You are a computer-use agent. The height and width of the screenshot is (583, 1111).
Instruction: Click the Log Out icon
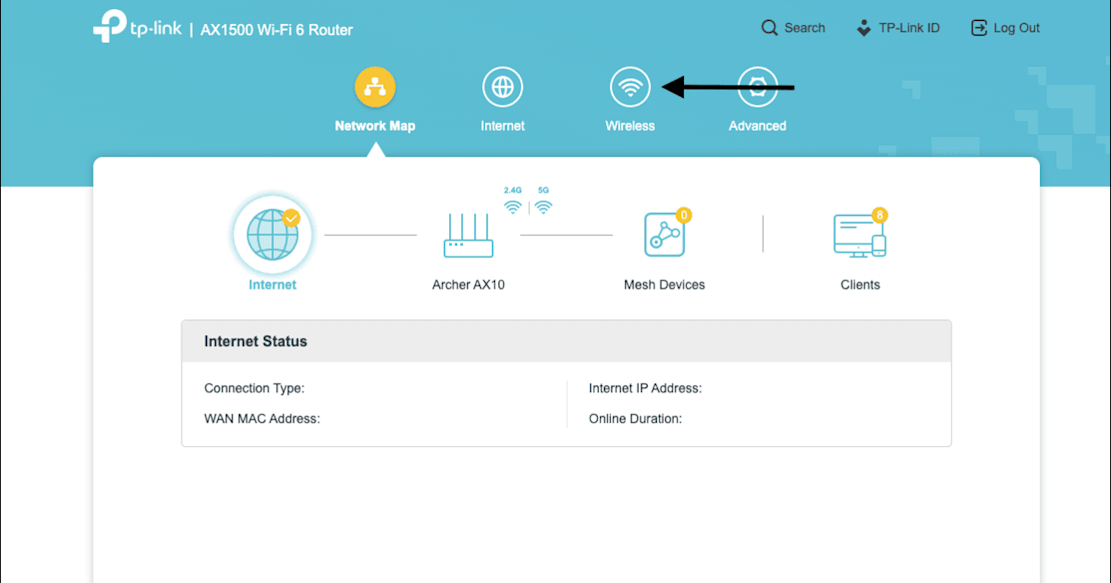click(979, 28)
